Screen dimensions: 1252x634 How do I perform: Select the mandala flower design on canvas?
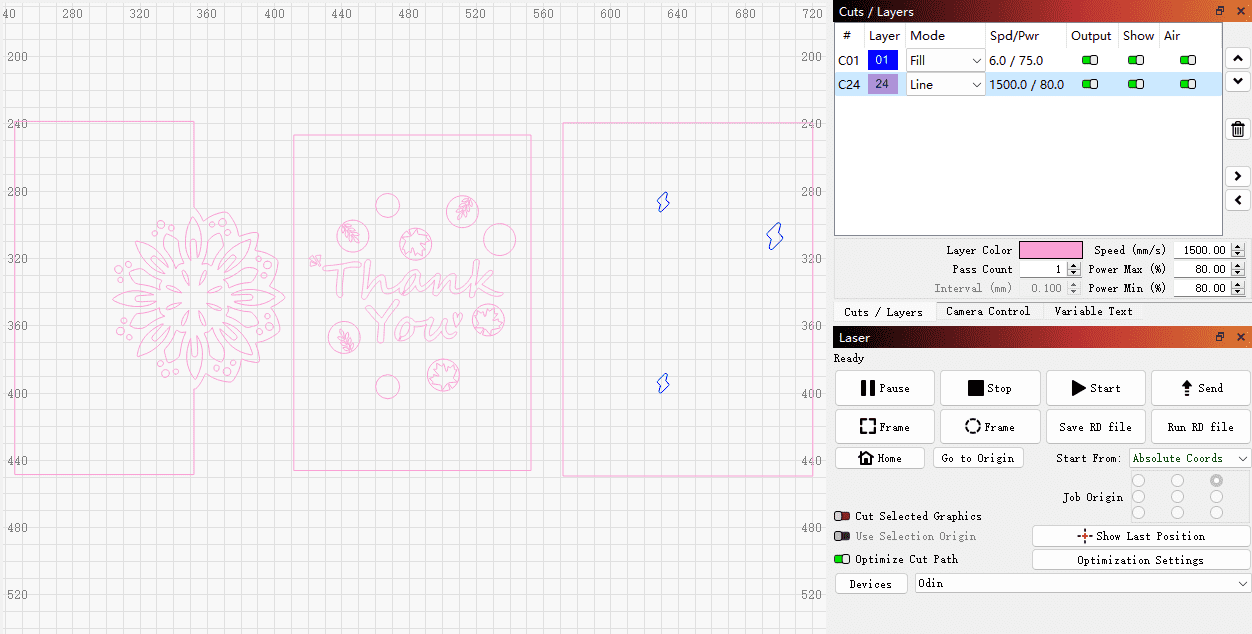click(199, 298)
